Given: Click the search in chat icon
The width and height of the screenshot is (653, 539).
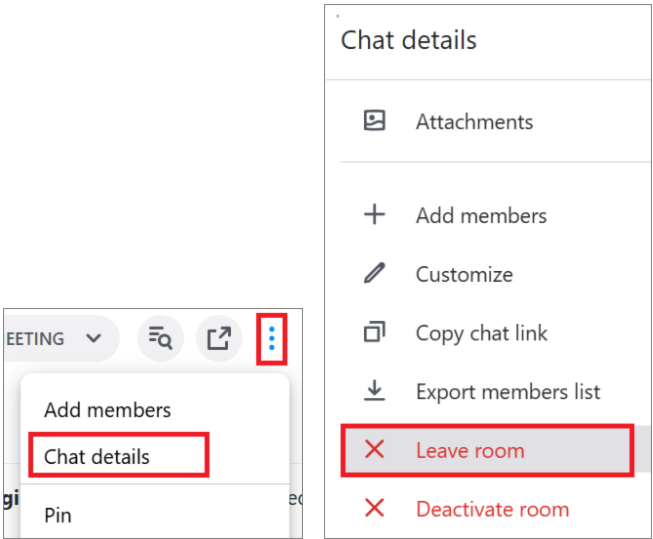Looking at the screenshot, I should 160,339.
